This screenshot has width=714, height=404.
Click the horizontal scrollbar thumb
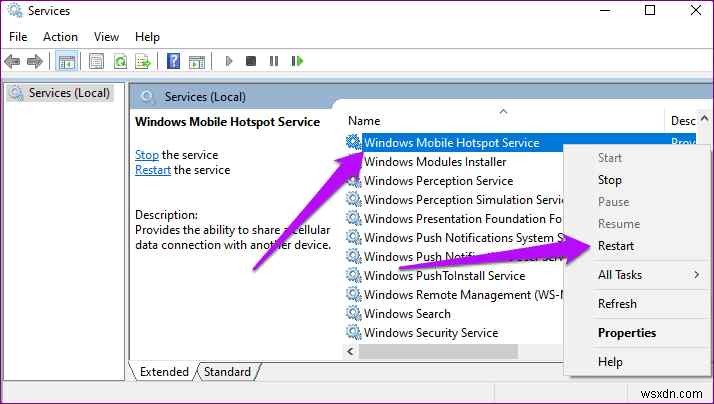click(438, 351)
